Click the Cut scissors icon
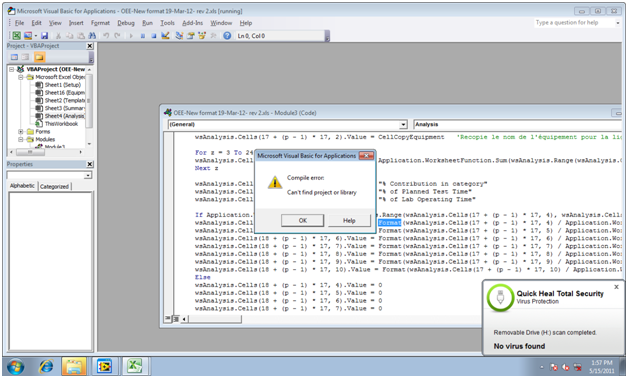The image size is (628, 378). (58, 36)
